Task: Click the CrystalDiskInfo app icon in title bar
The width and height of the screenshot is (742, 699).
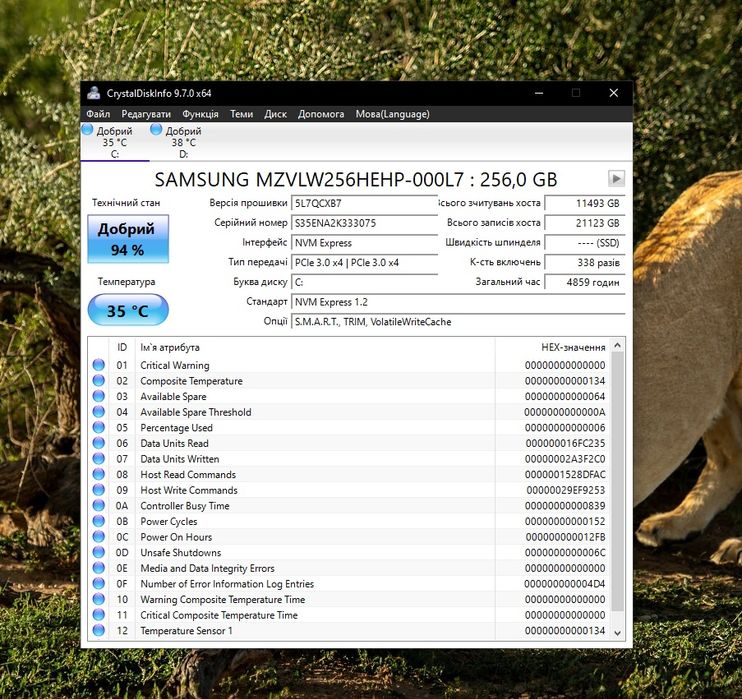Action: (x=94, y=93)
